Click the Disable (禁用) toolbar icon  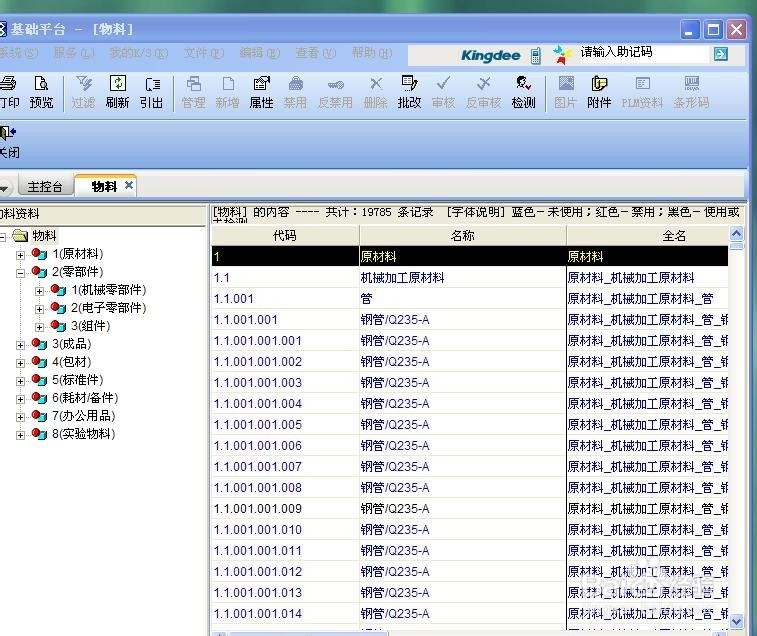tap(295, 92)
